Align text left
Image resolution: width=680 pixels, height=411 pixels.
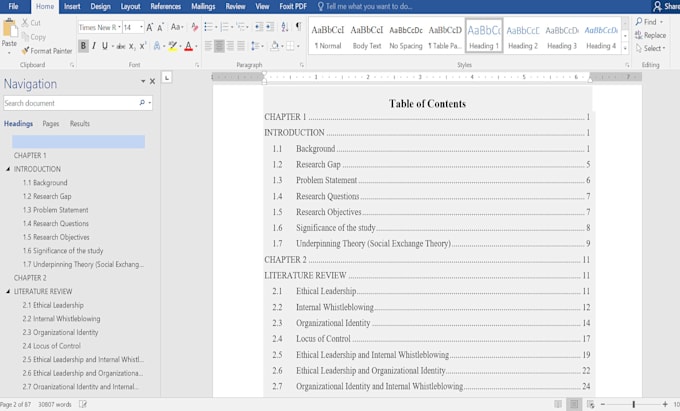[x=209, y=46]
